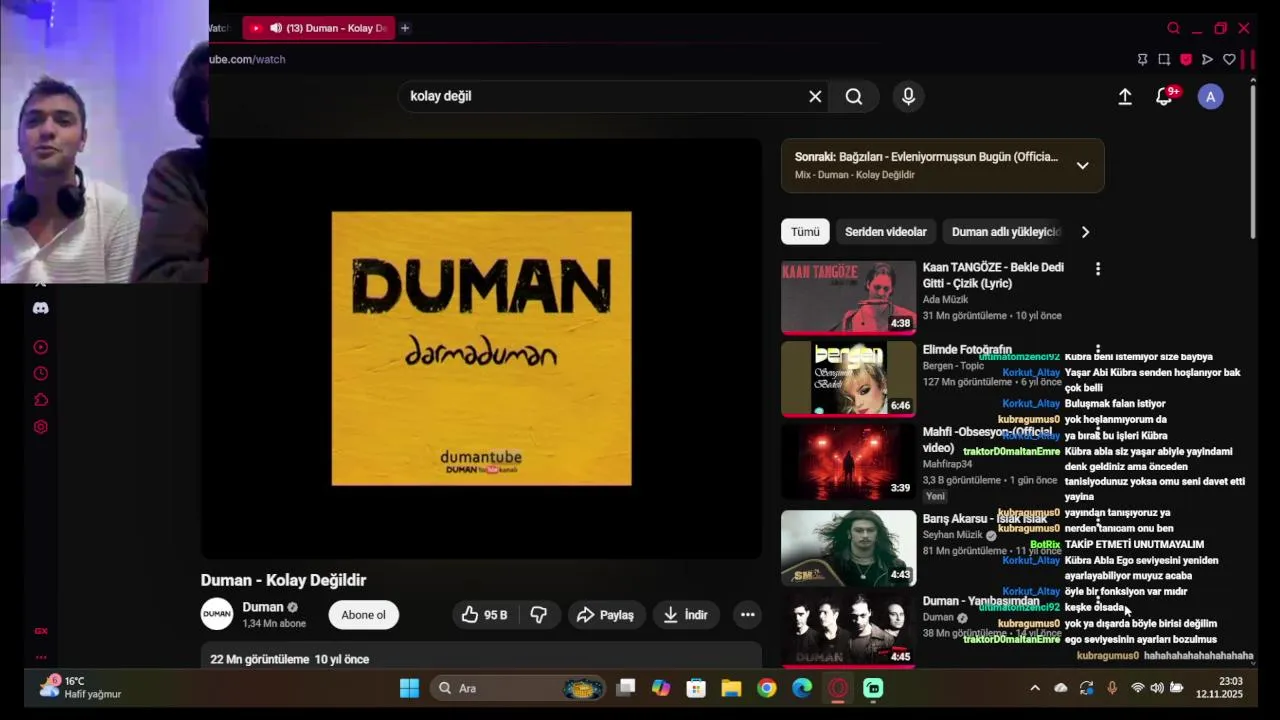This screenshot has height=720, width=1280.
Task: Open the account menu avatar A
Action: [x=1211, y=97]
